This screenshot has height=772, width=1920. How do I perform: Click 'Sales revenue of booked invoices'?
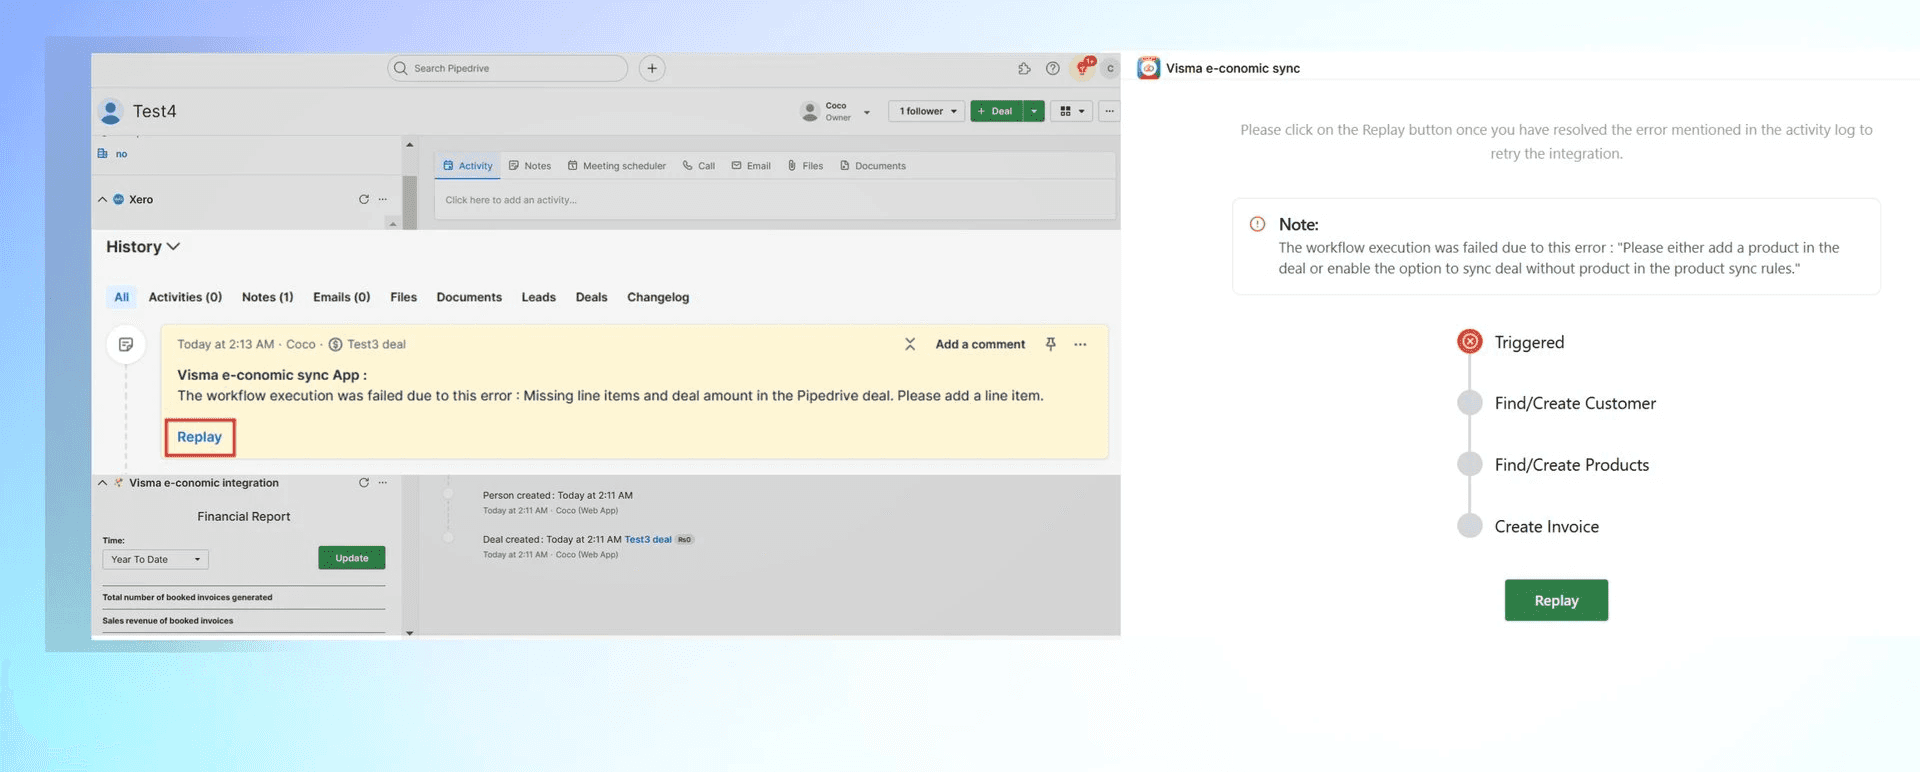pyautogui.click(x=167, y=621)
